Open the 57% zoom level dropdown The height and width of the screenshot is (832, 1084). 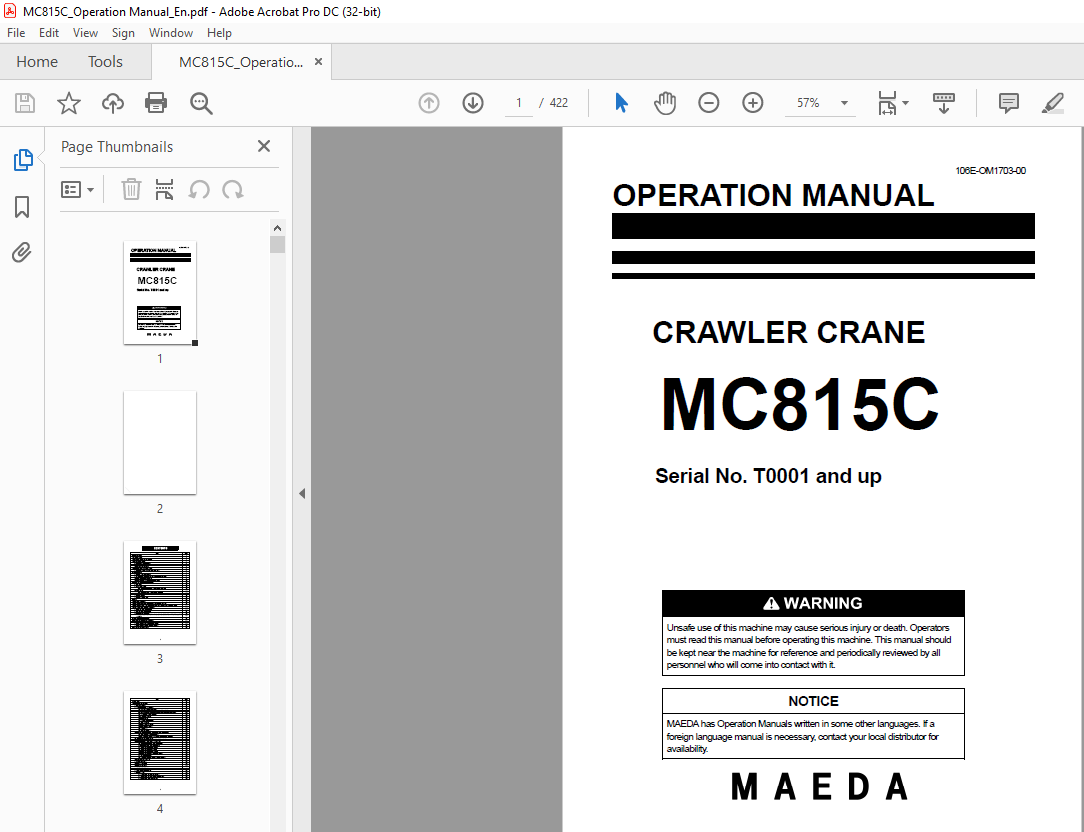pyautogui.click(x=844, y=103)
